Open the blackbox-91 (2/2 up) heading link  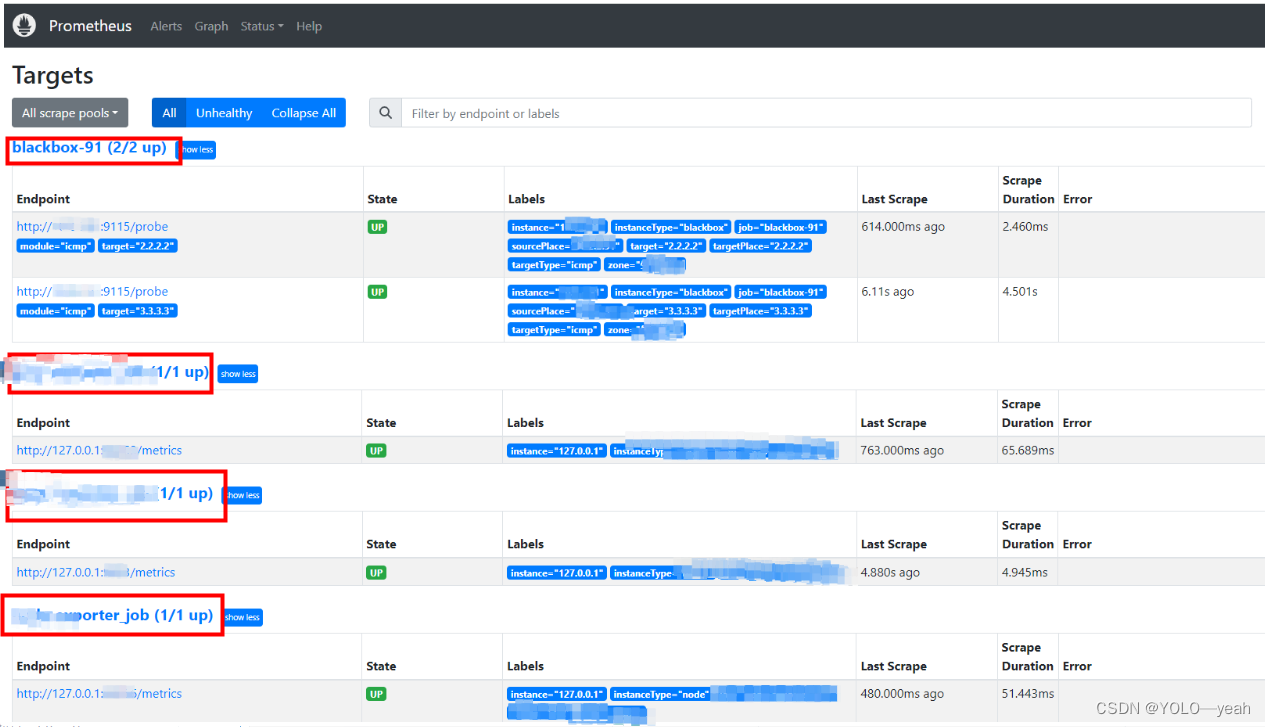click(x=89, y=148)
